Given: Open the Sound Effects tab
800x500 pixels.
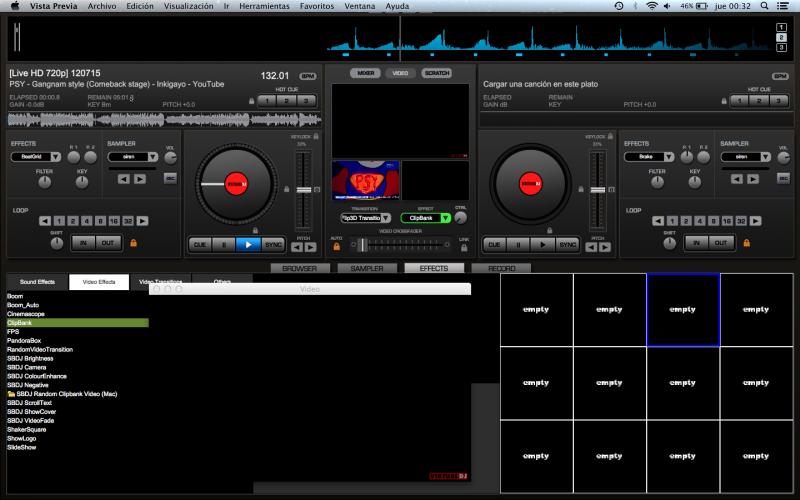Looking at the screenshot, I should point(37,282).
